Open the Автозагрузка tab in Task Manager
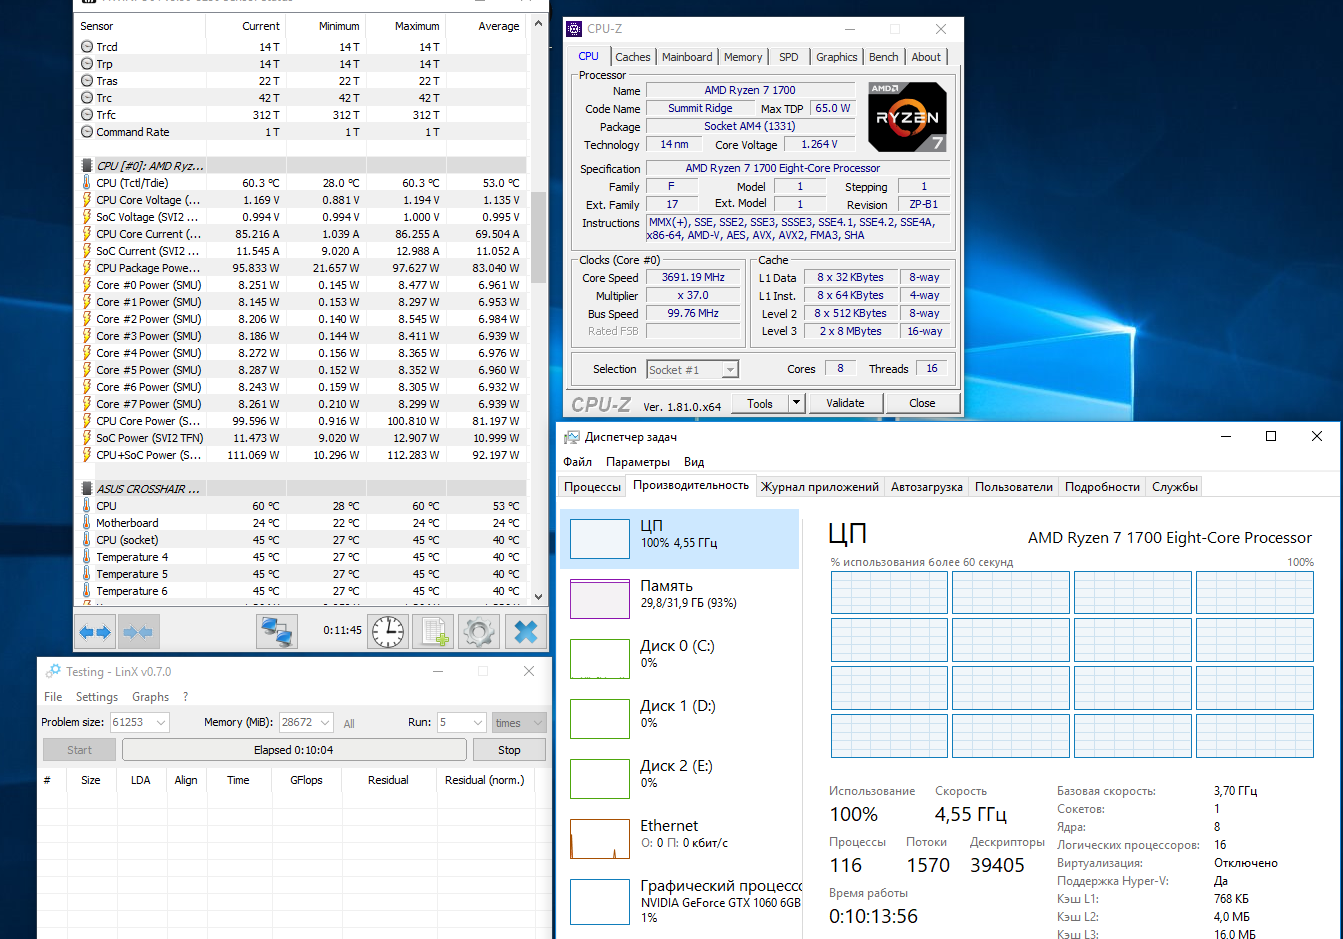The width and height of the screenshot is (1343, 939). tap(927, 487)
